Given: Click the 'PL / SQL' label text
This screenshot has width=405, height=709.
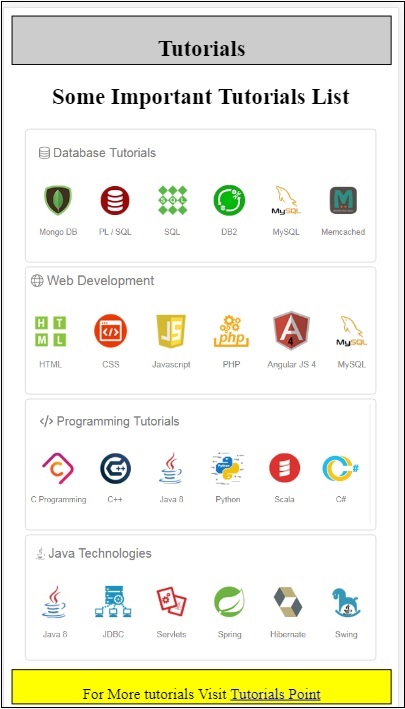Looking at the screenshot, I should click(115, 232).
